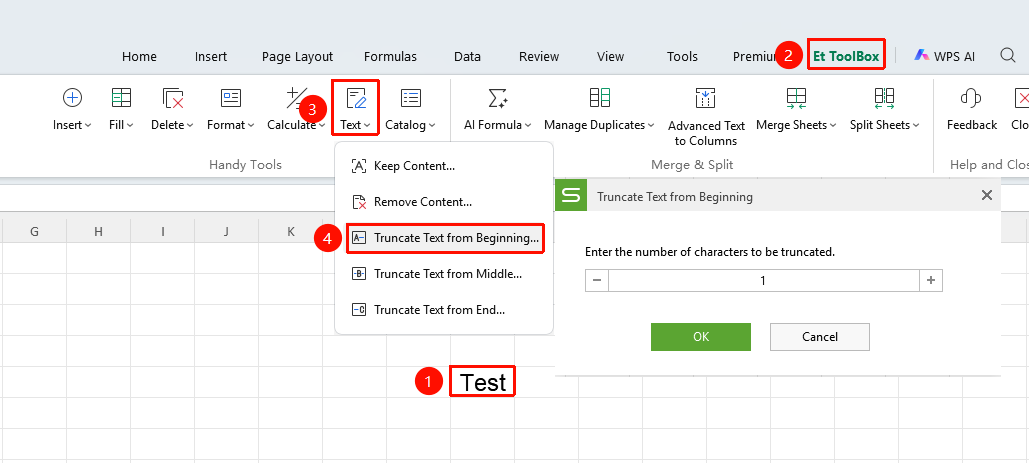Viewport: 1029px width, 463px height.
Task: Switch to the Page Layout tab
Action: (297, 56)
